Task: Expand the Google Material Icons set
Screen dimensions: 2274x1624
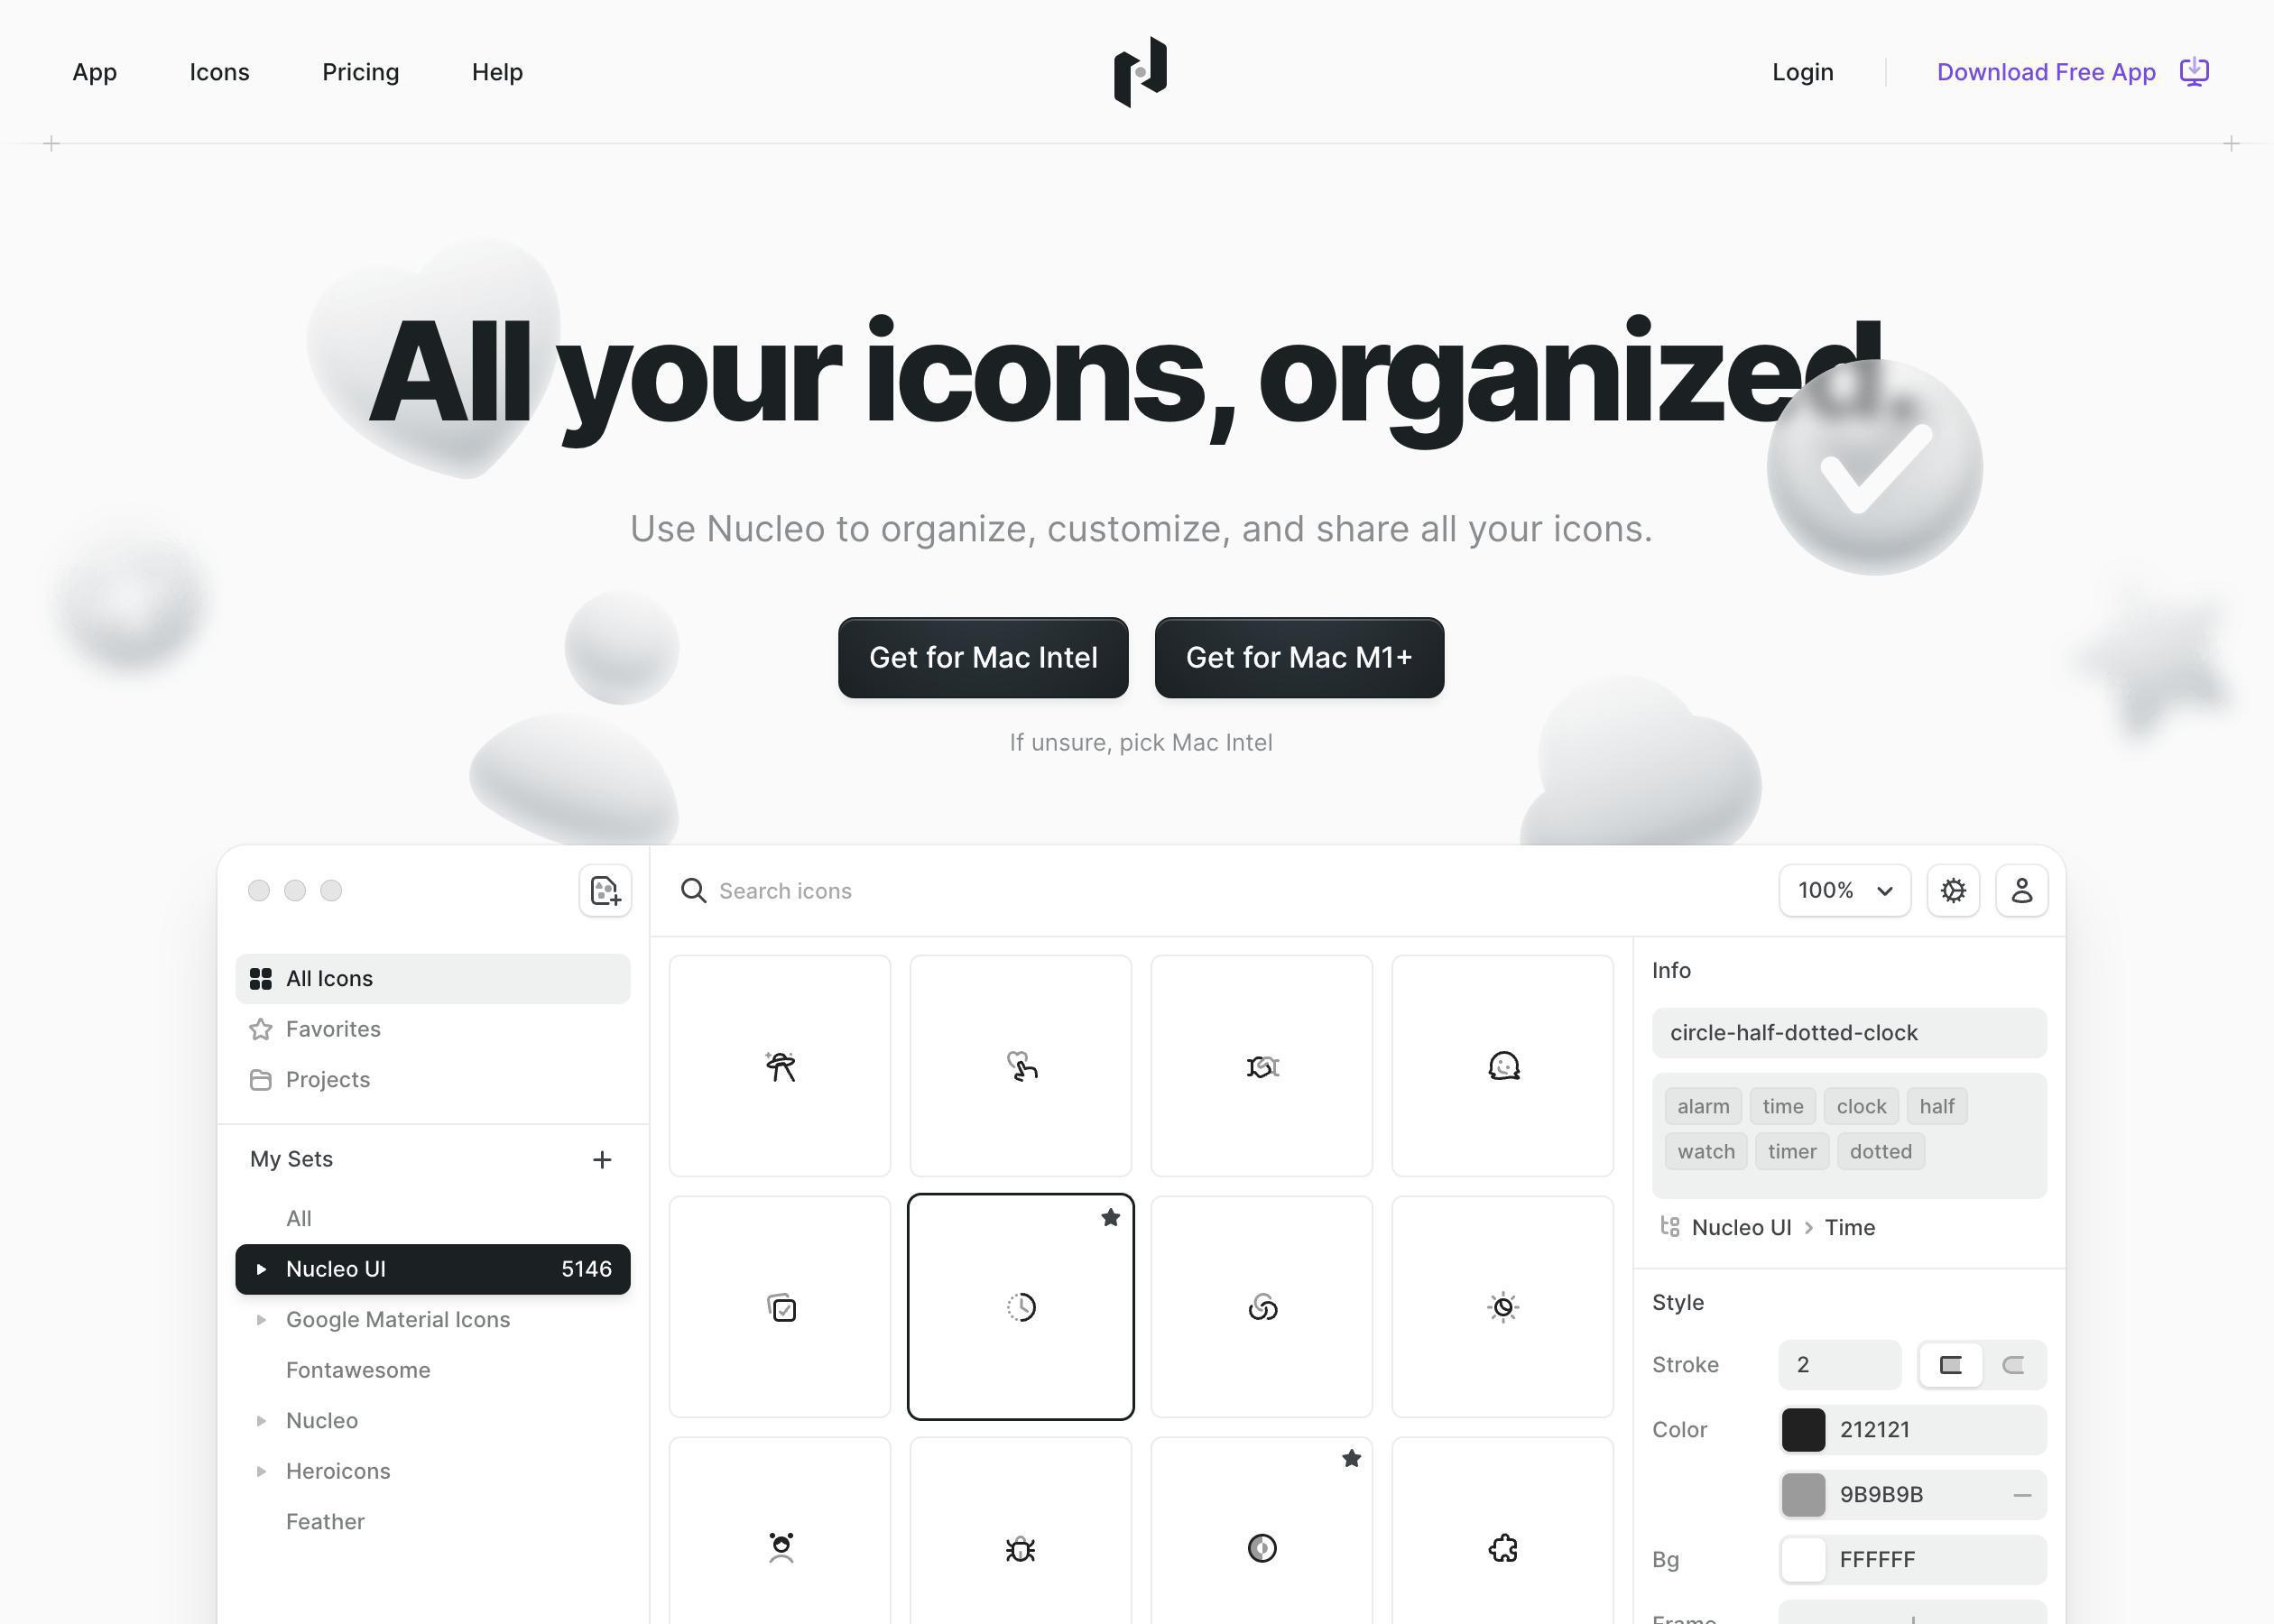Action: tap(263, 1318)
